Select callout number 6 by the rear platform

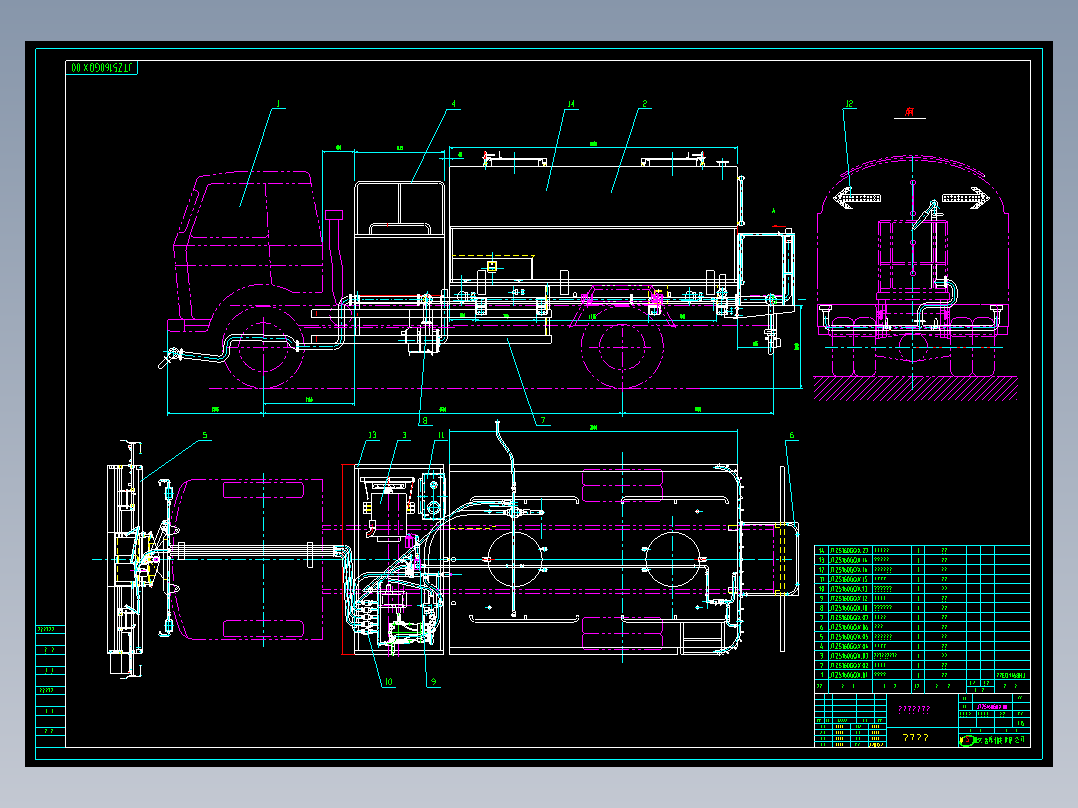[x=791, y=435]
